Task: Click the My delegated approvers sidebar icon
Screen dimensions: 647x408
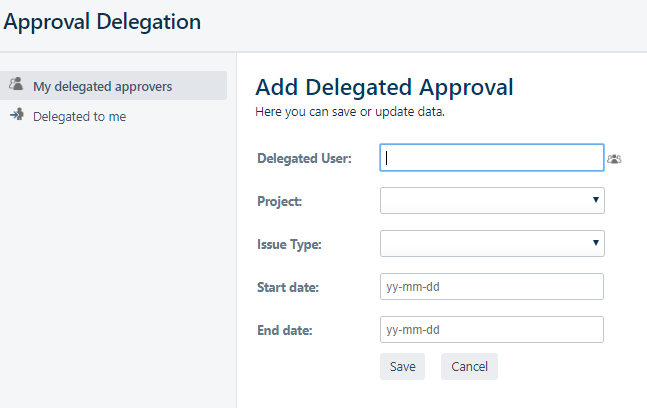Action: [x=16, y=85]
